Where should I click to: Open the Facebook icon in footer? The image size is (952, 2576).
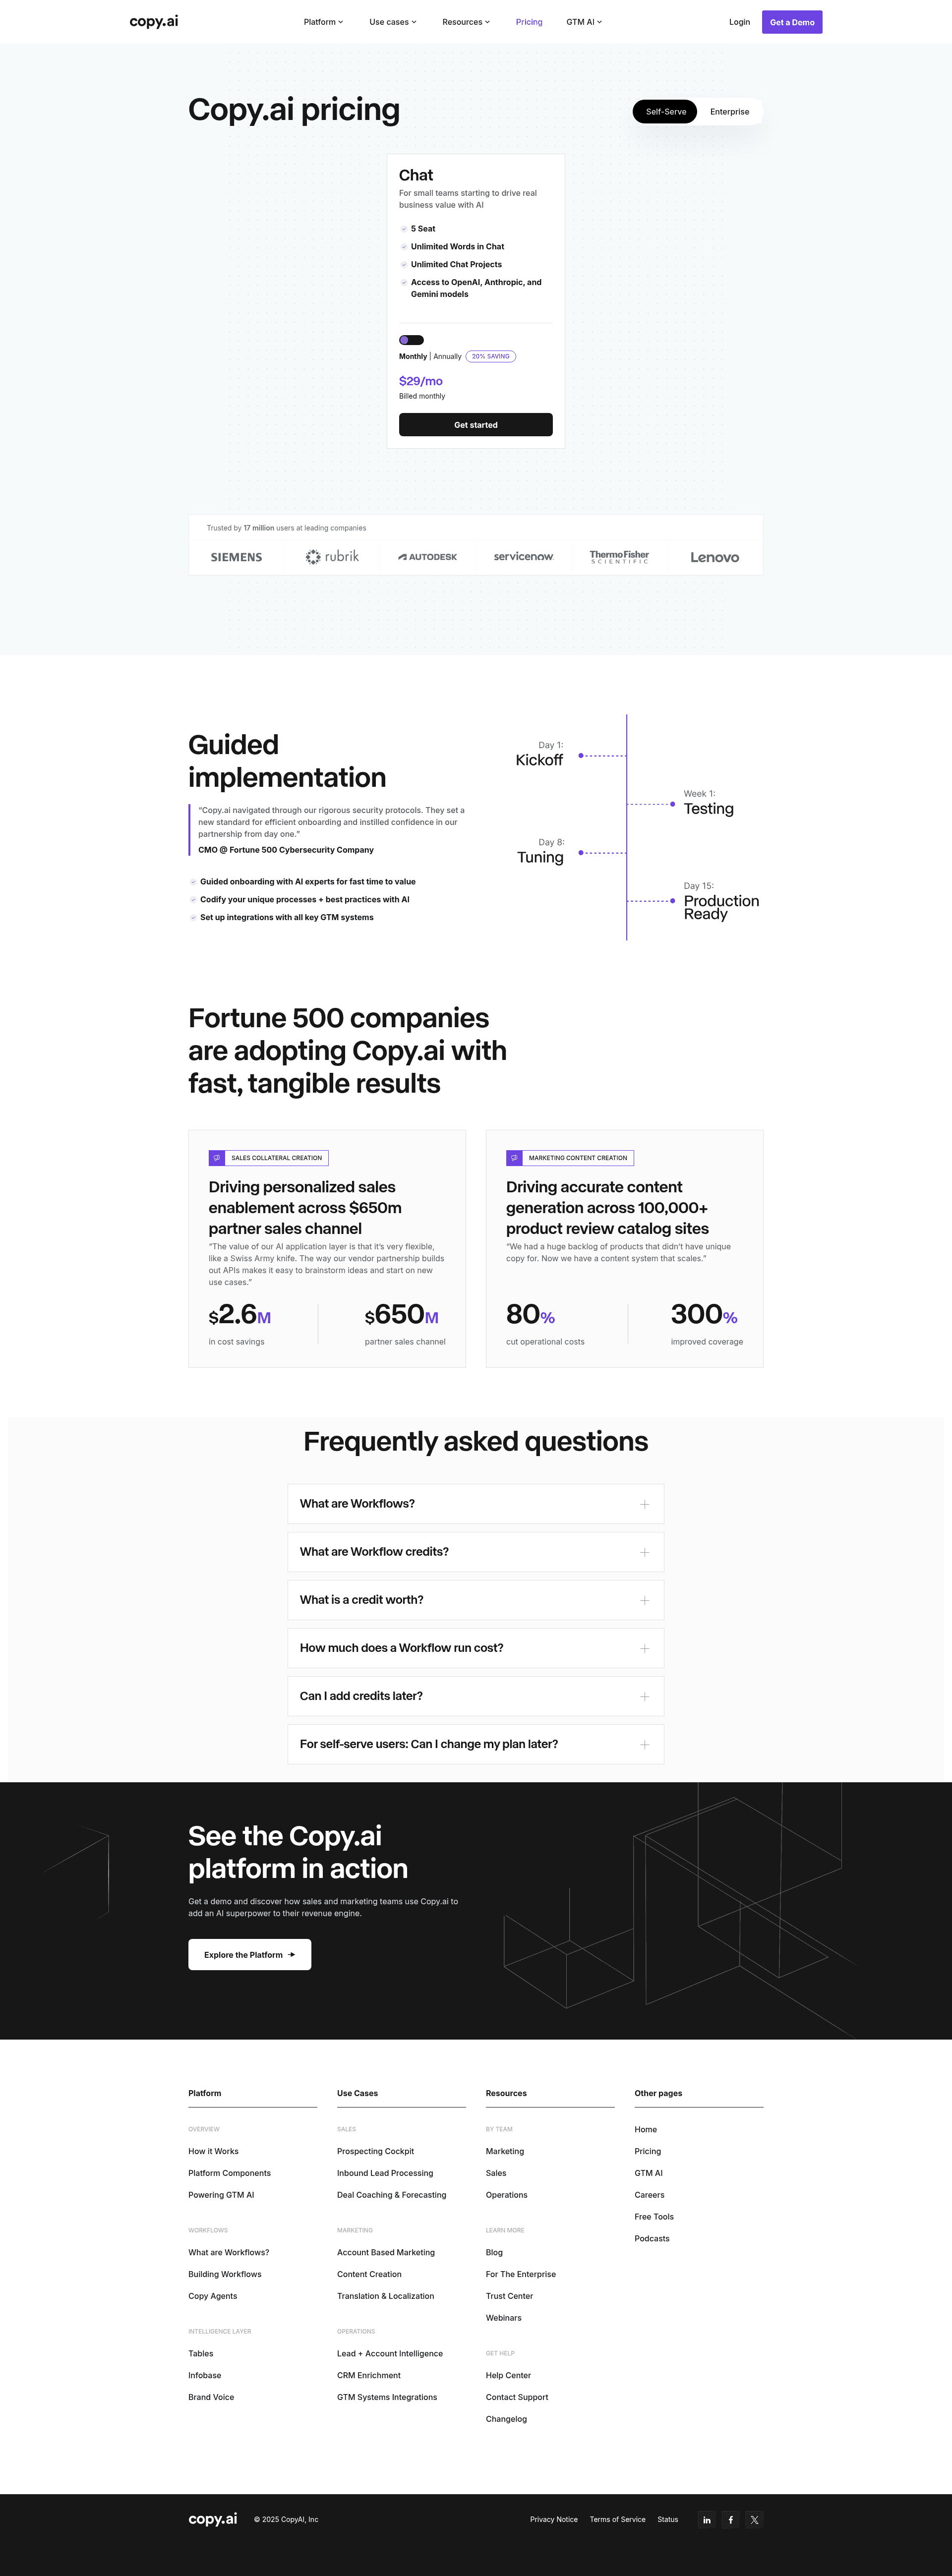pos(730,2519)
